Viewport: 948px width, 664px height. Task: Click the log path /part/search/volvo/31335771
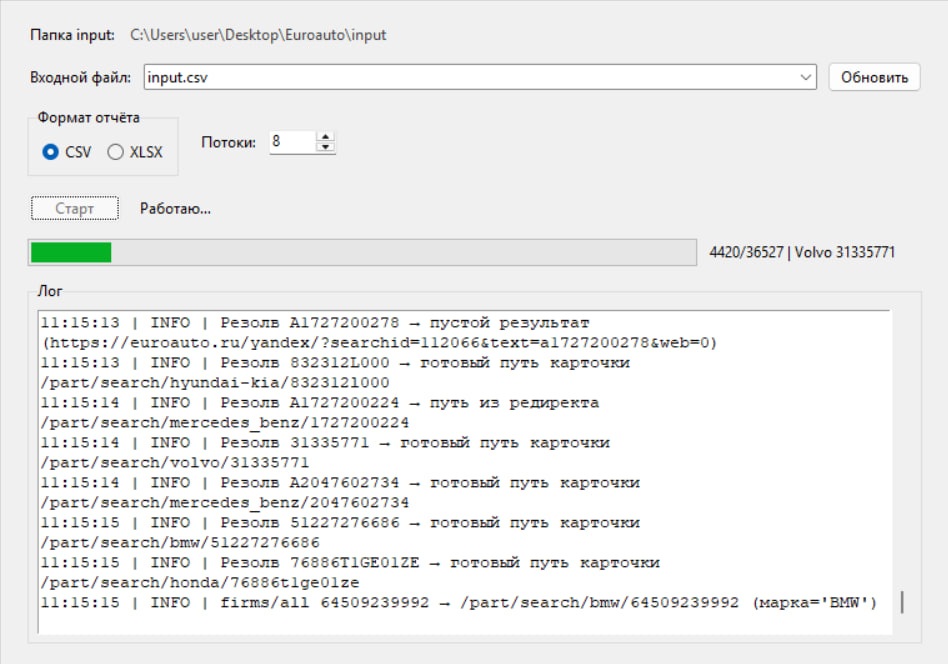(175, 463)
